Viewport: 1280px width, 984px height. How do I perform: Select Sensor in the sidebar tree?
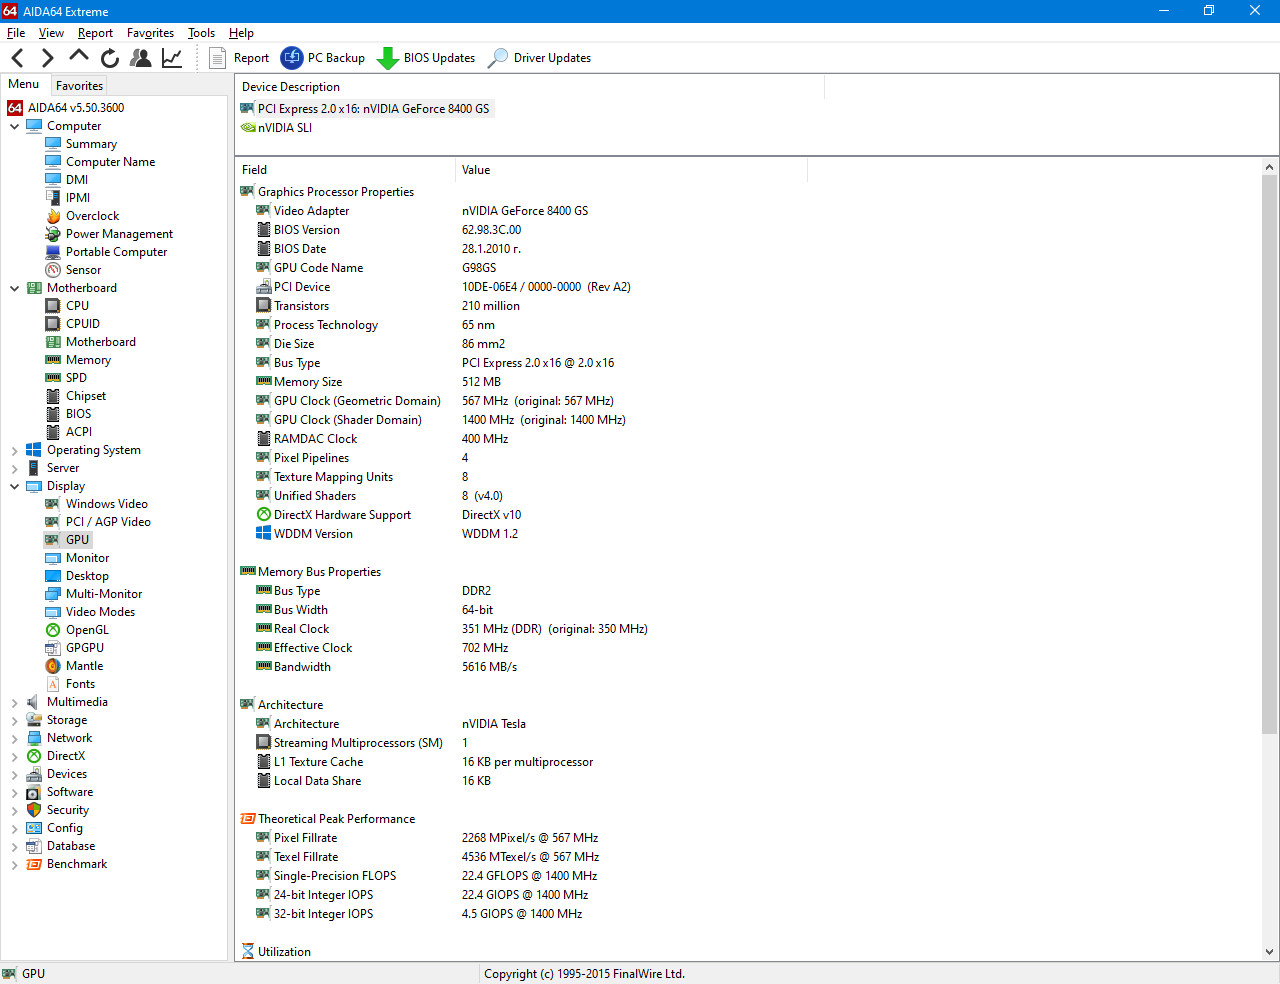(83, 270)
